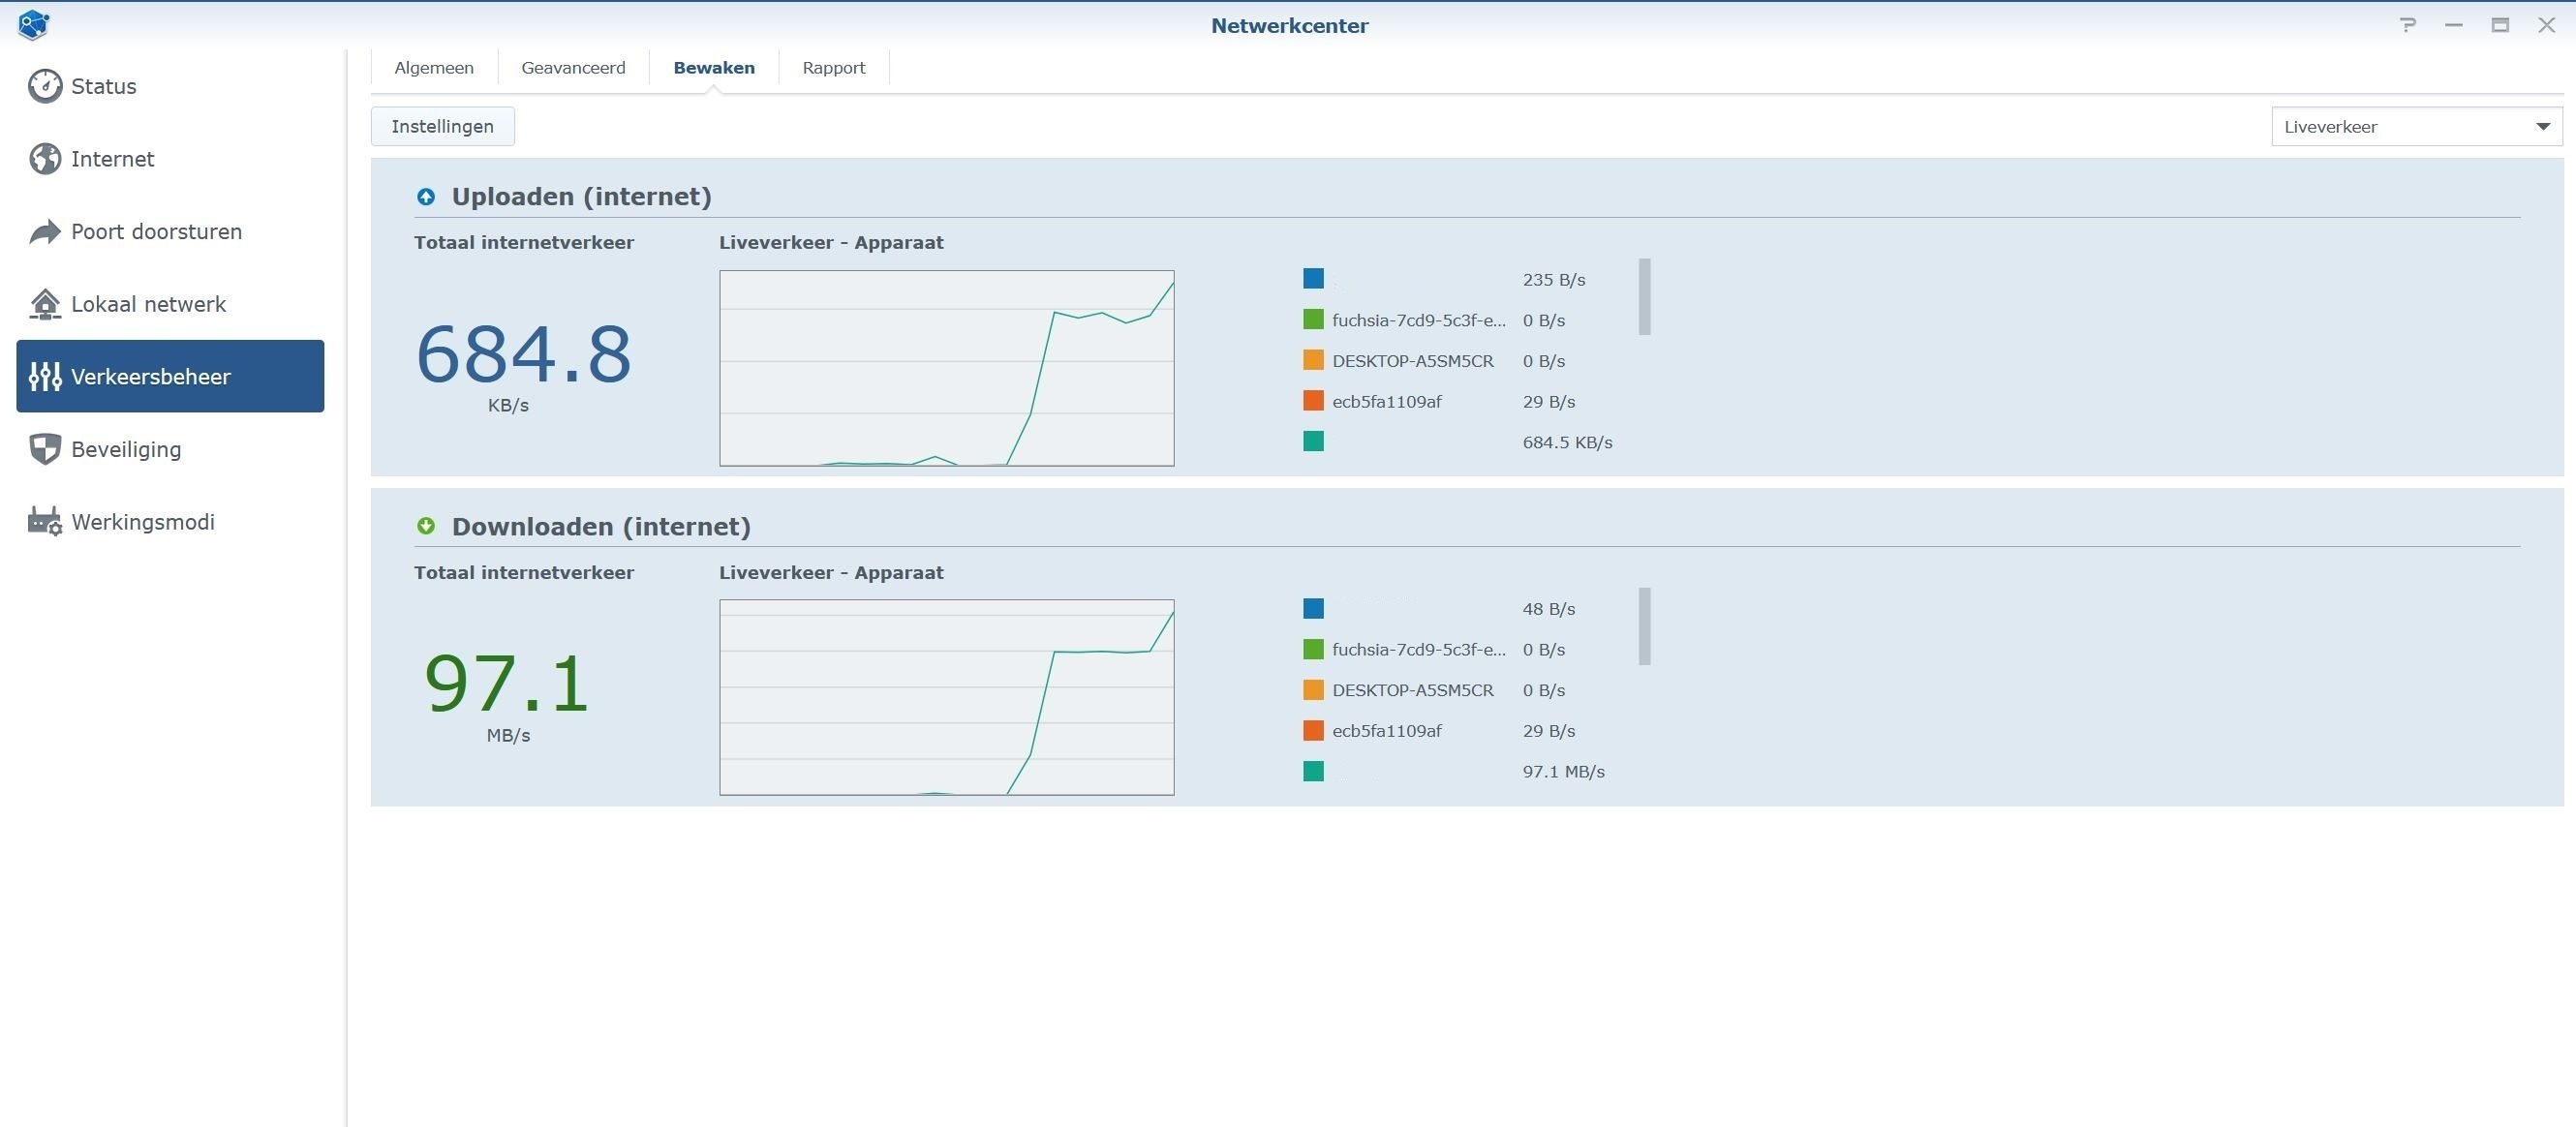Click the upload live traffic graph
2576x1127 pixels.
[x=947, y=368]
